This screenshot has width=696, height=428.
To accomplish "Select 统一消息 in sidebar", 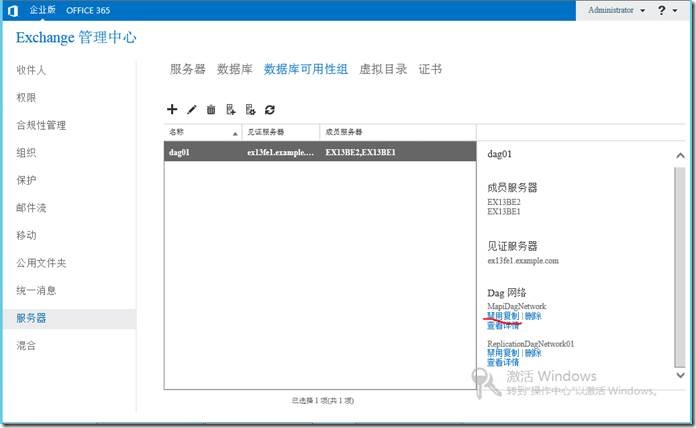I will point(36,290).
